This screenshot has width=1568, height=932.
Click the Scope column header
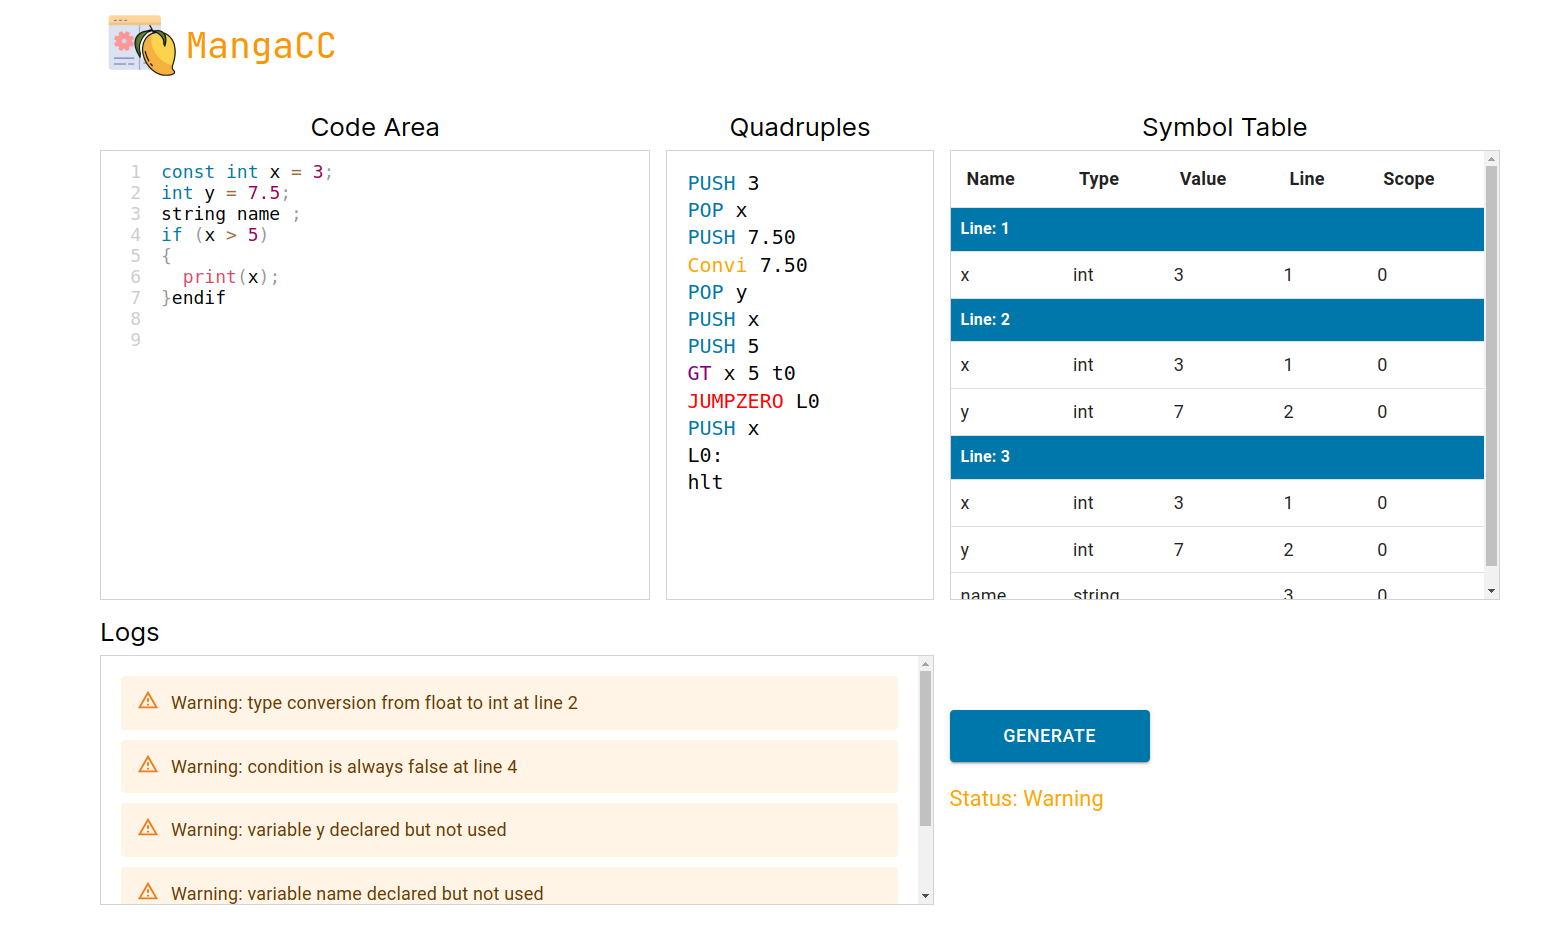coord(1408,179)
